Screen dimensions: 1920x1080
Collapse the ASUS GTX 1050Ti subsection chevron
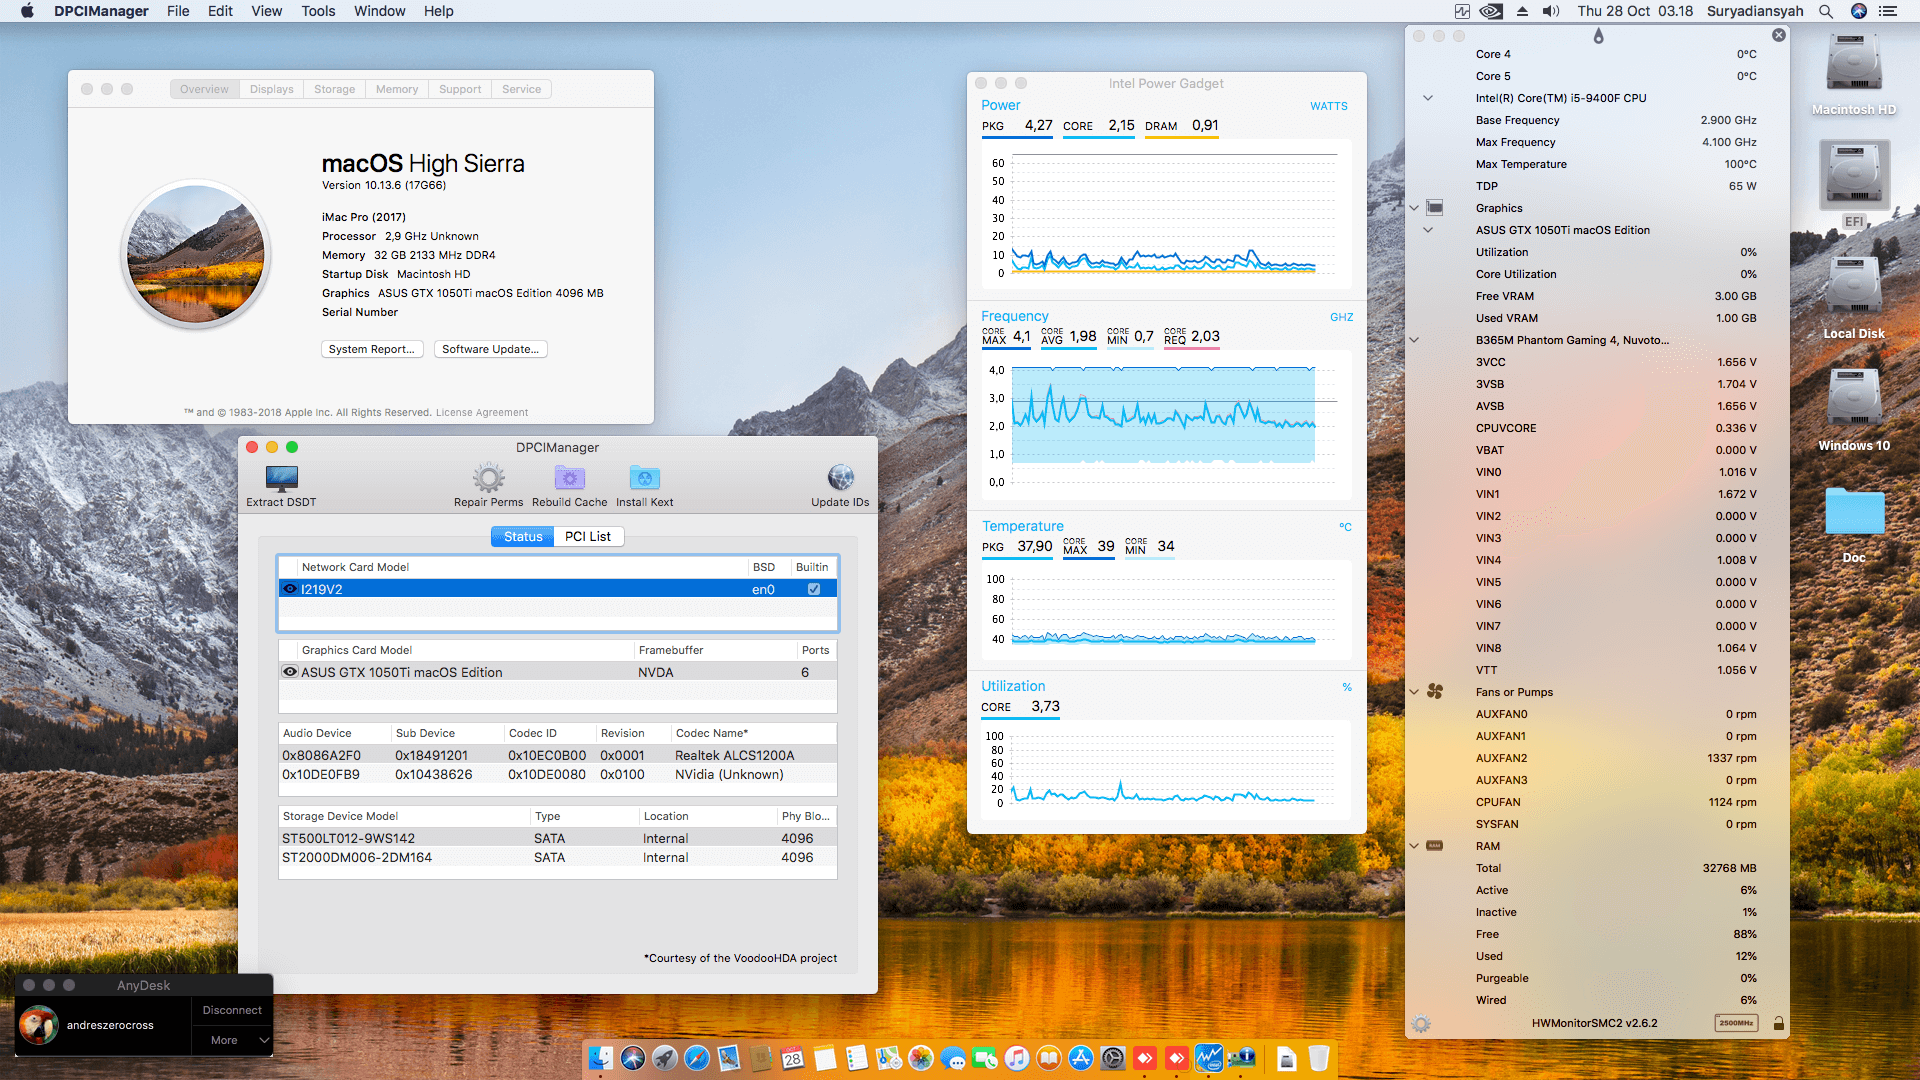click(1428, 230)
